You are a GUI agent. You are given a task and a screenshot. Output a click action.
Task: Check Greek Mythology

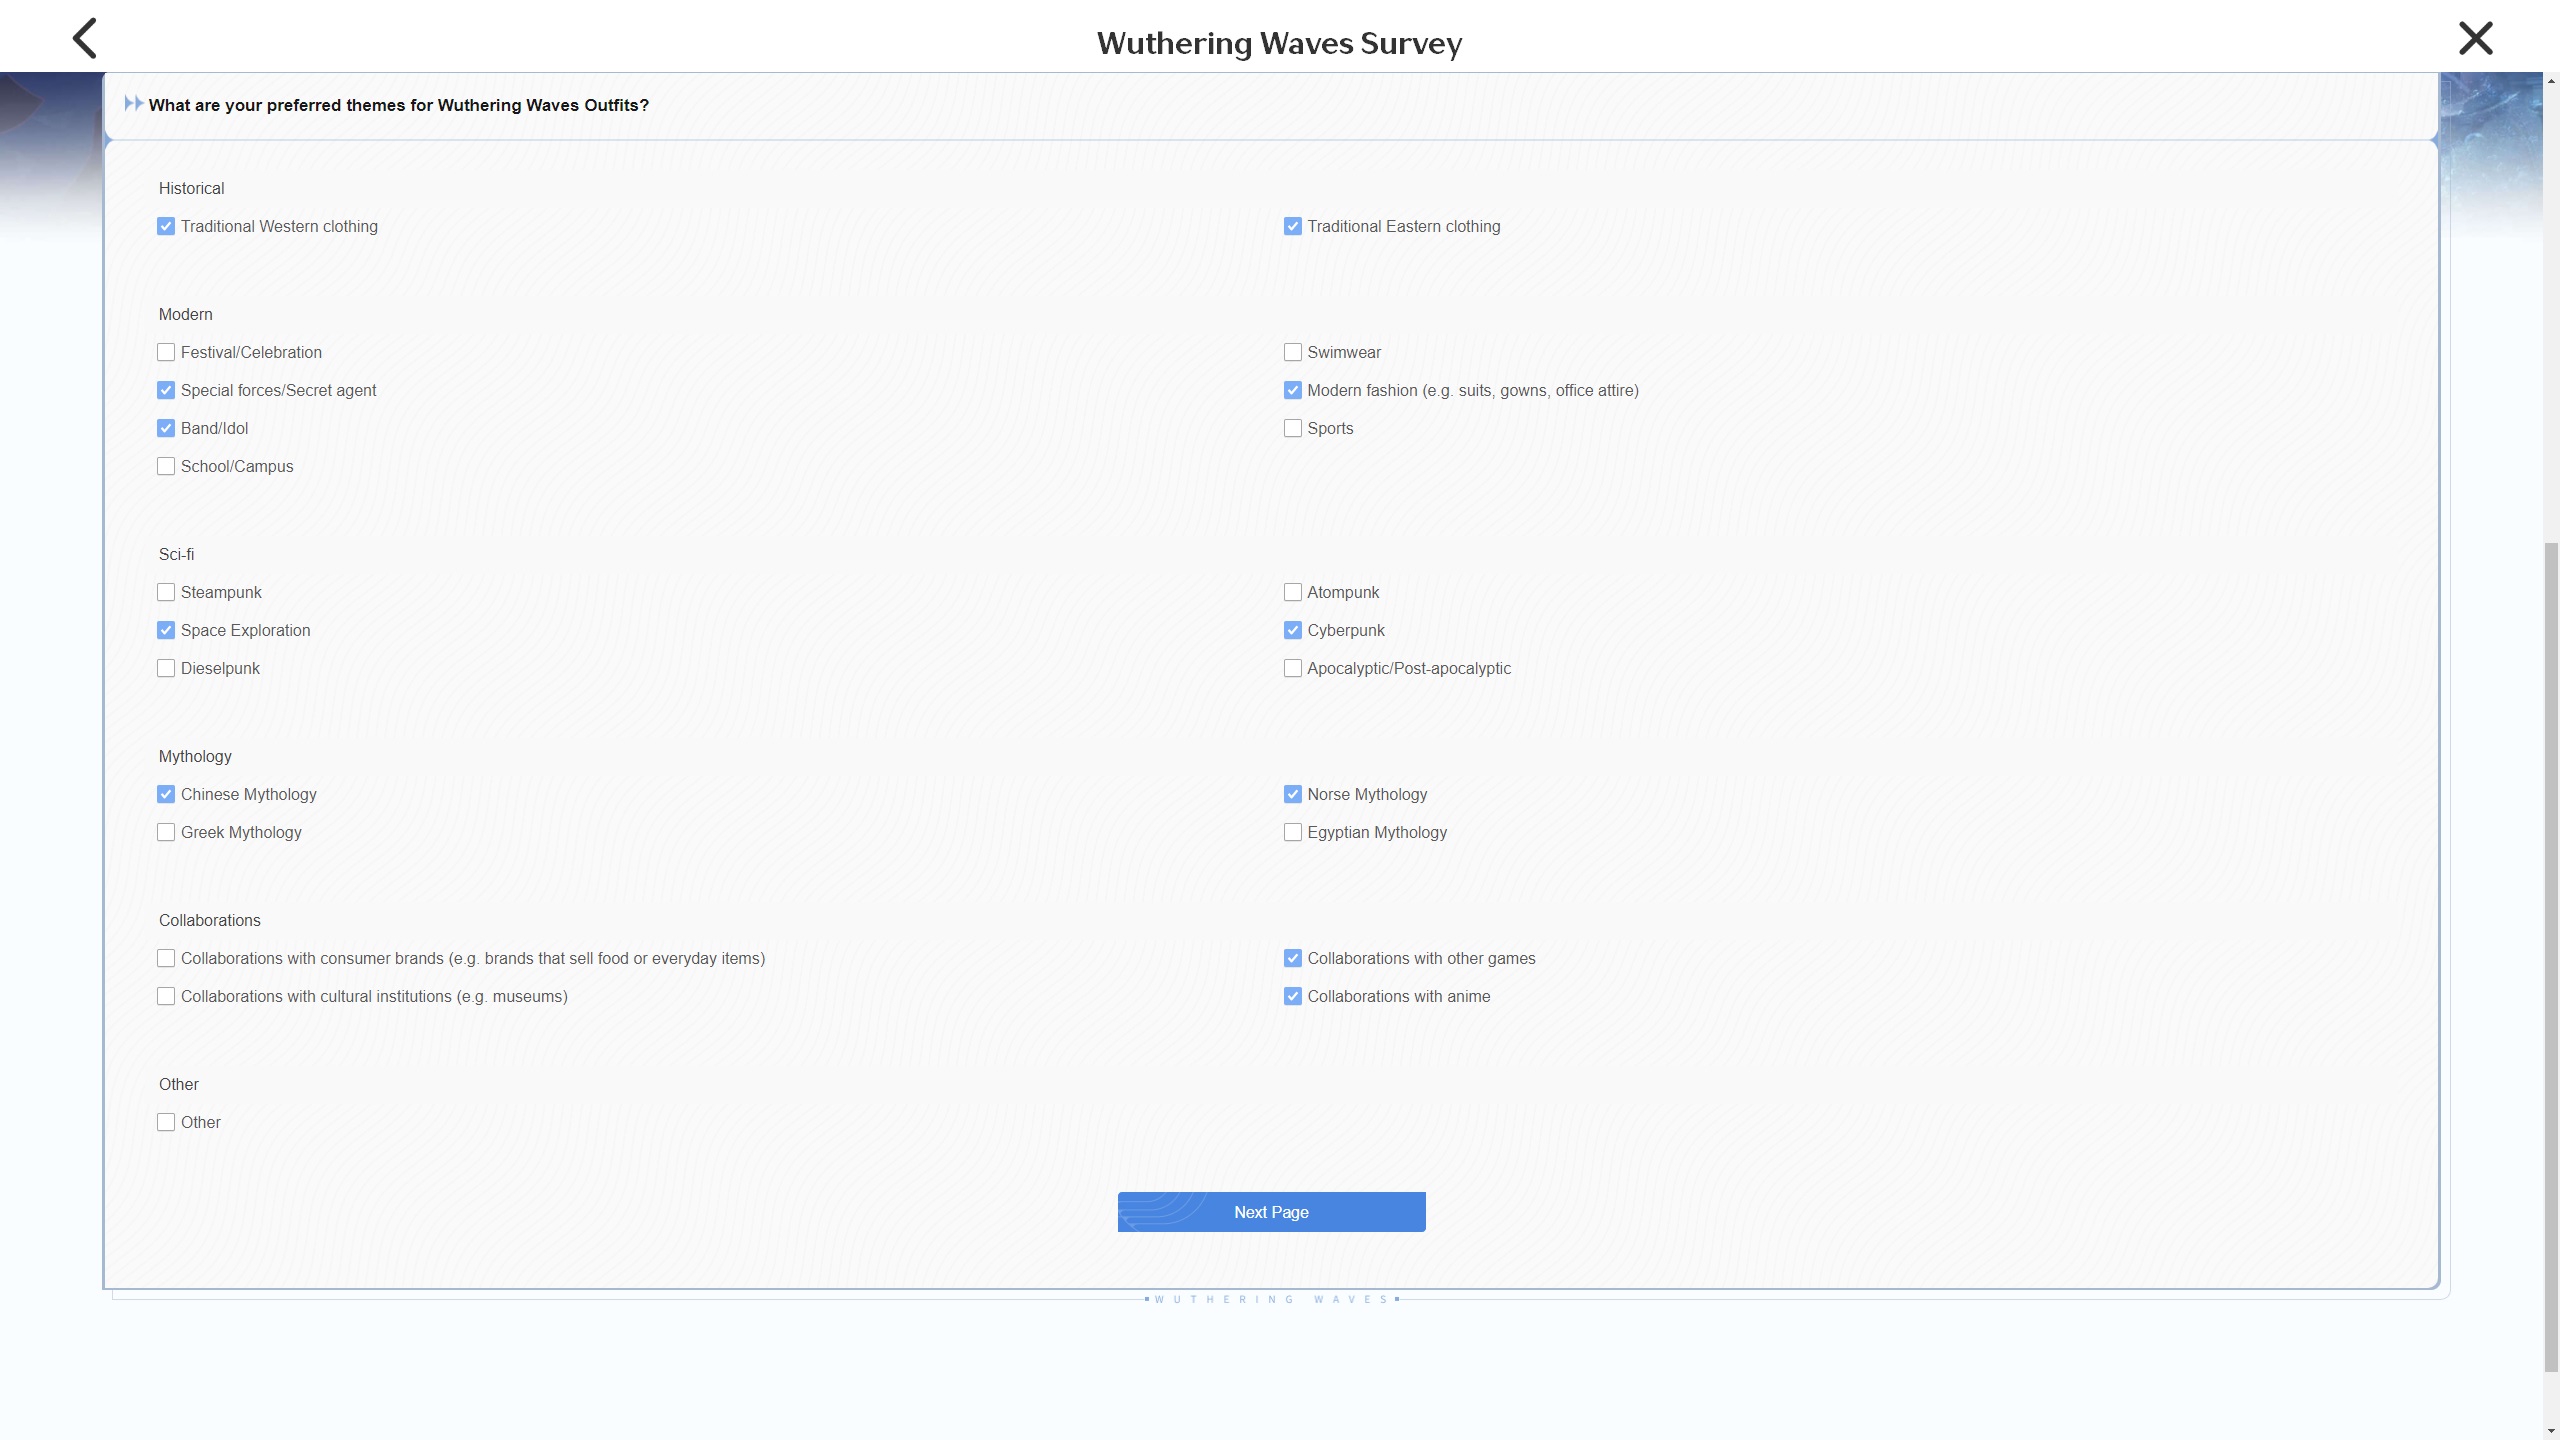(x=166, y=833)
